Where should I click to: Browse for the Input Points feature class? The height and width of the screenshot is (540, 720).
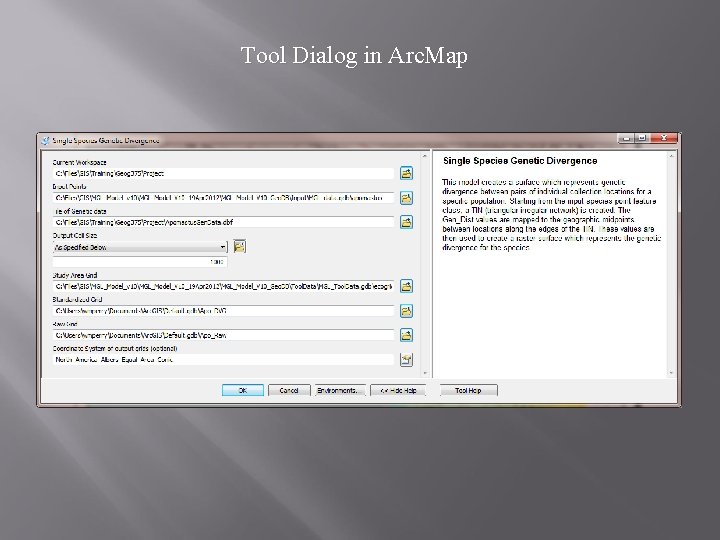tap(406, 198)
